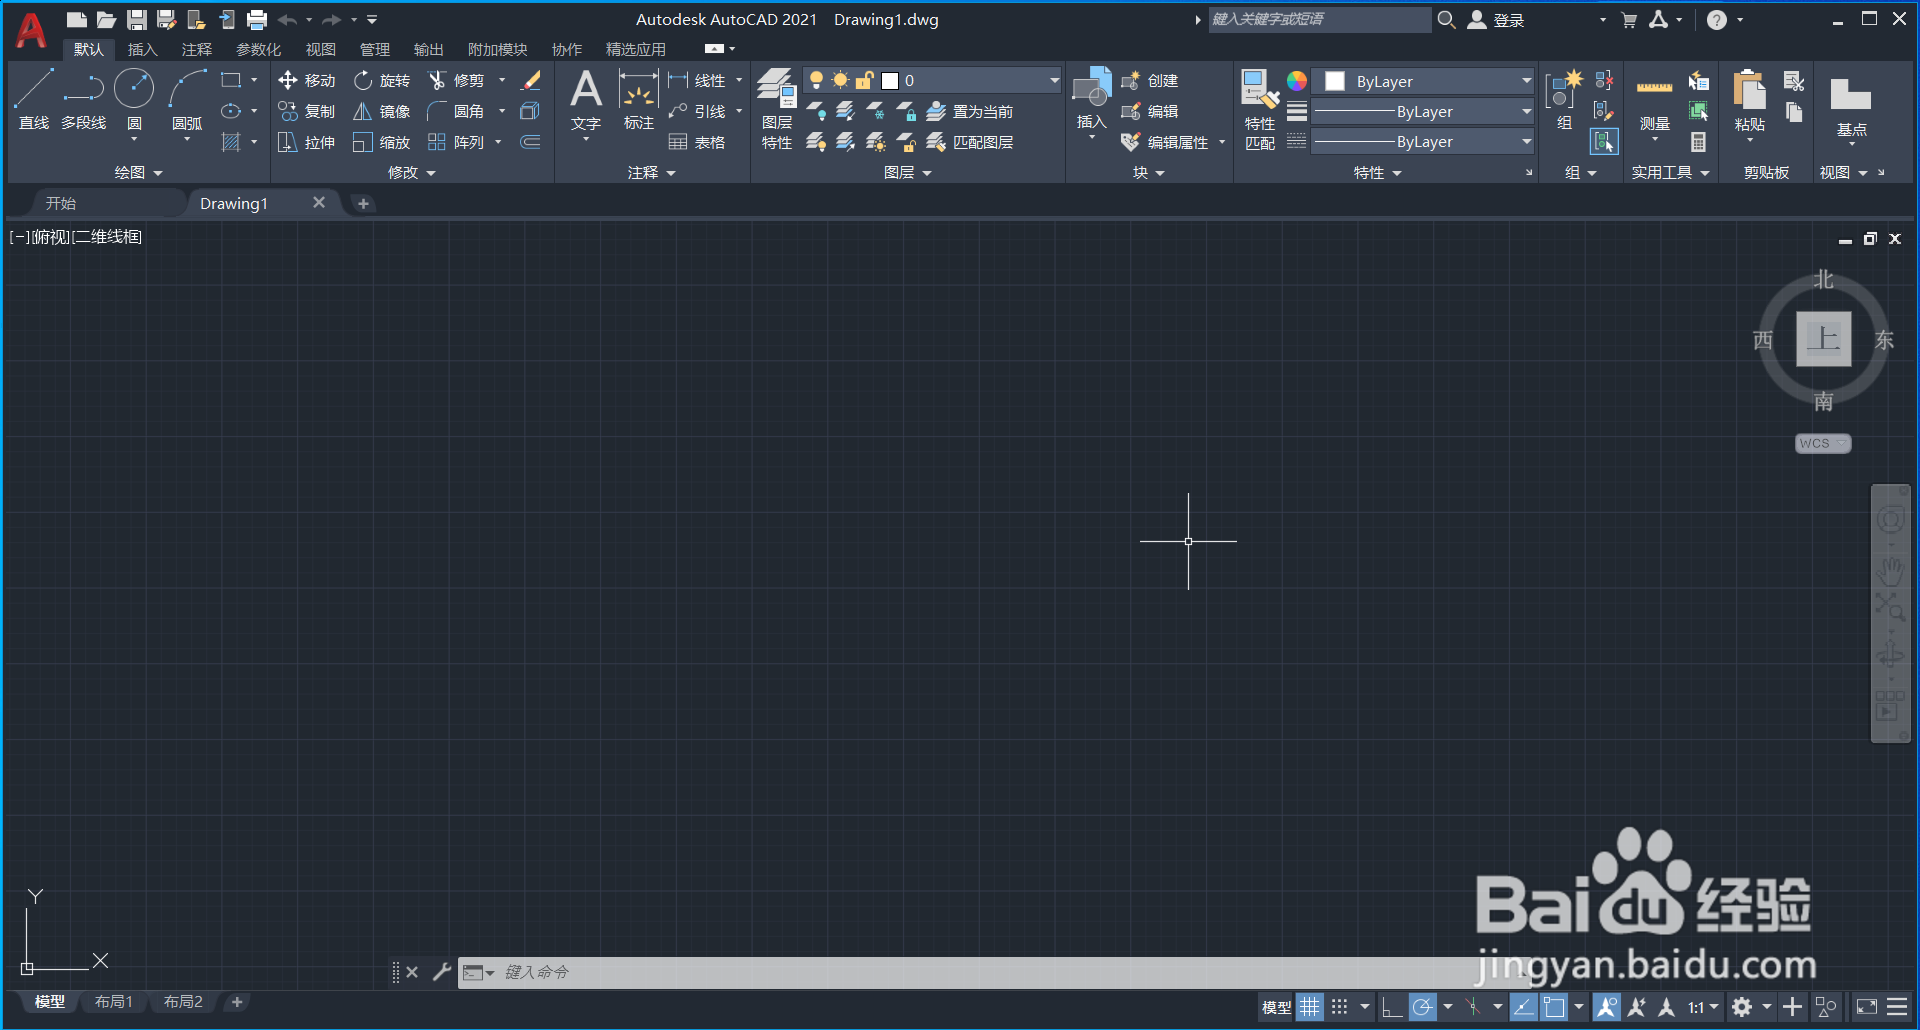Click the 拉伸 (Stretch) tool
The height and width of the screenshot is (1030, 1920).
(x=307, y=142)
